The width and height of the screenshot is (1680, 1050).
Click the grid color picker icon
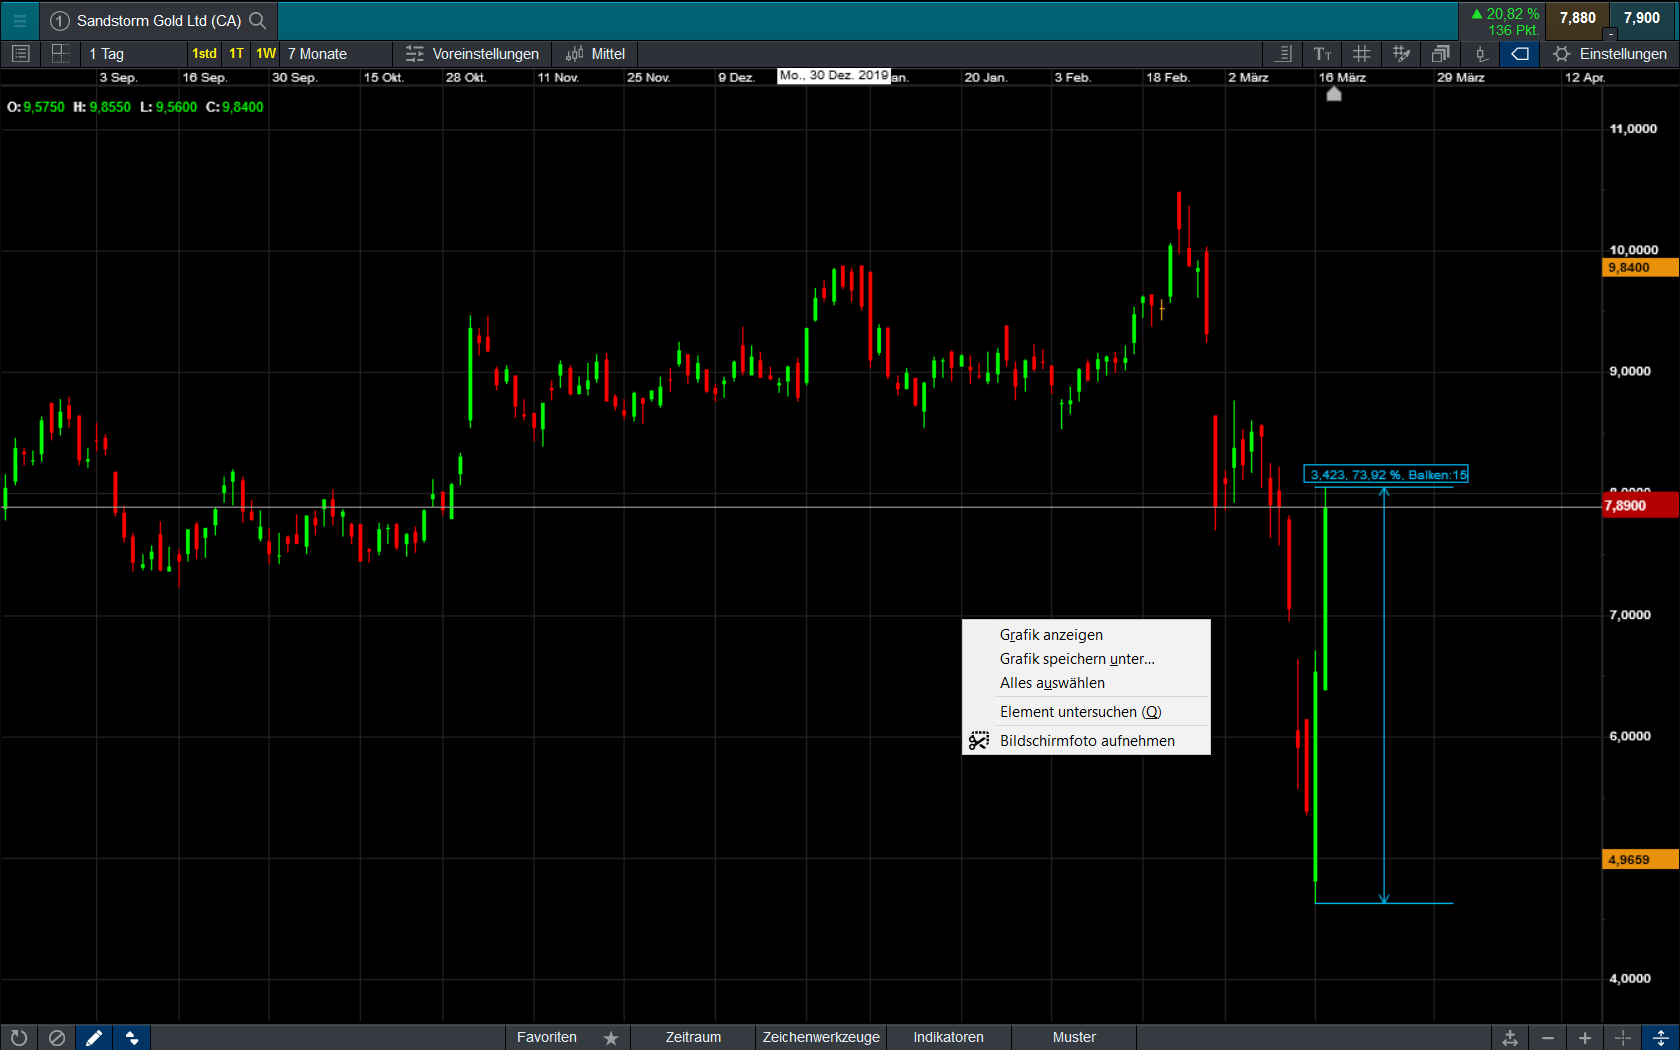(x=1401, y=54)
